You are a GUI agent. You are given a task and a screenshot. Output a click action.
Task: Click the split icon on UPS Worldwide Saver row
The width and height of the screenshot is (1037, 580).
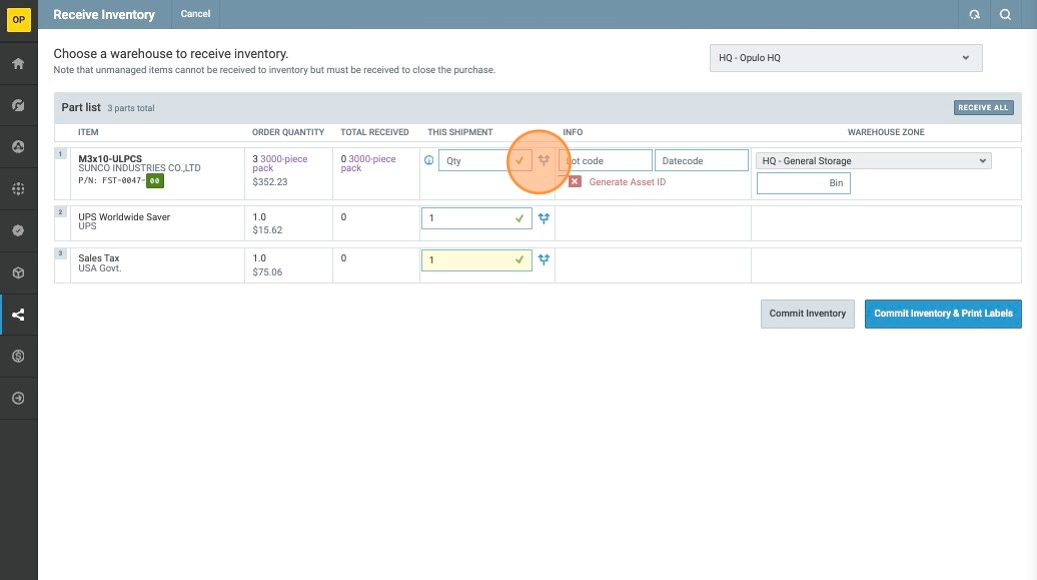pyautogui.click(x=544, y=218)
